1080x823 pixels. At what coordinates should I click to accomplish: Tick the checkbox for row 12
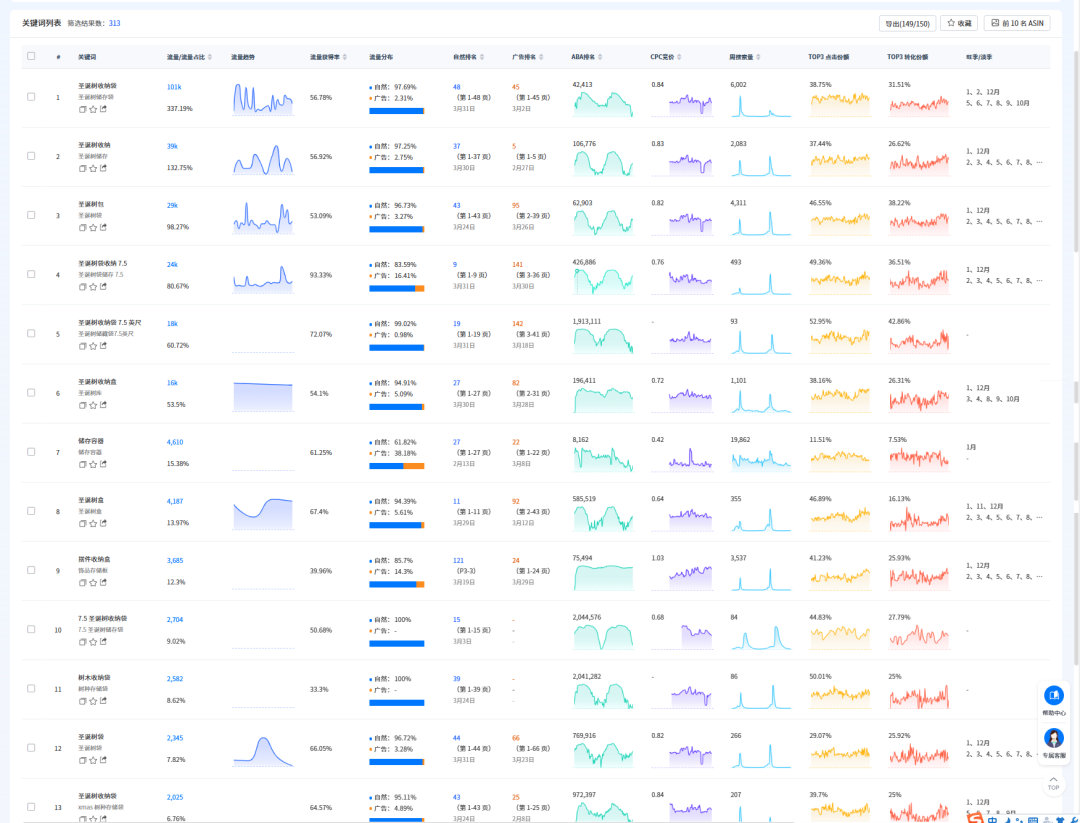[x=31, y=748]
